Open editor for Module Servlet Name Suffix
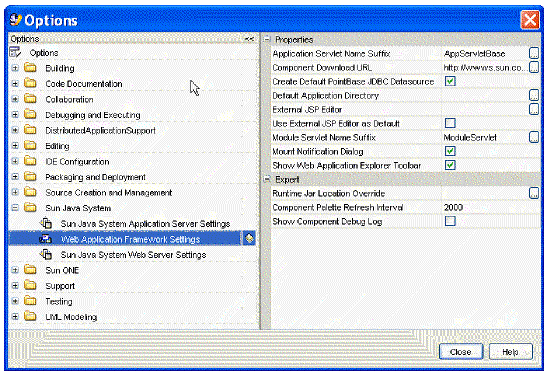 tap(534, 137)
